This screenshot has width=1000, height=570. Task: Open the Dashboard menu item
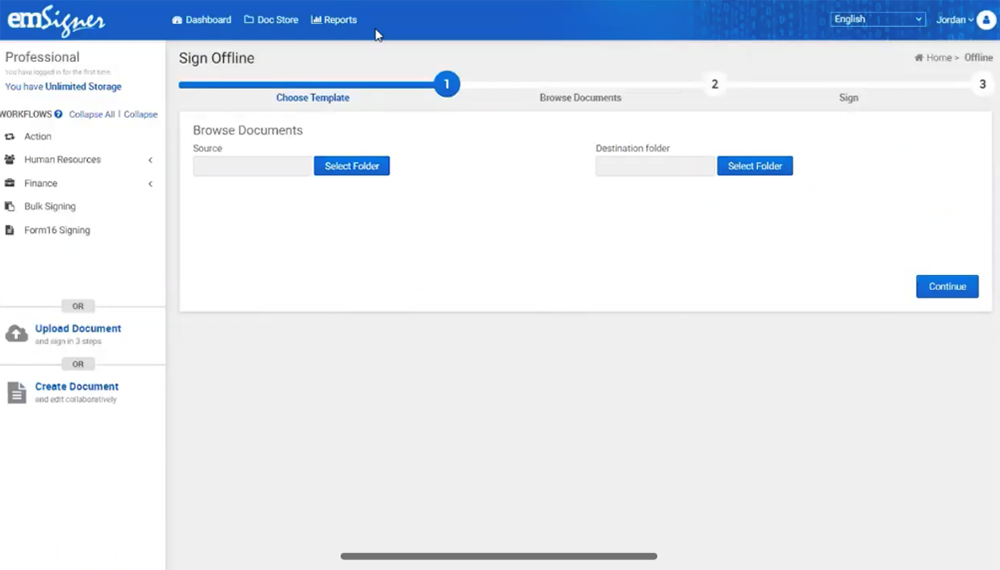click(201, 20)
